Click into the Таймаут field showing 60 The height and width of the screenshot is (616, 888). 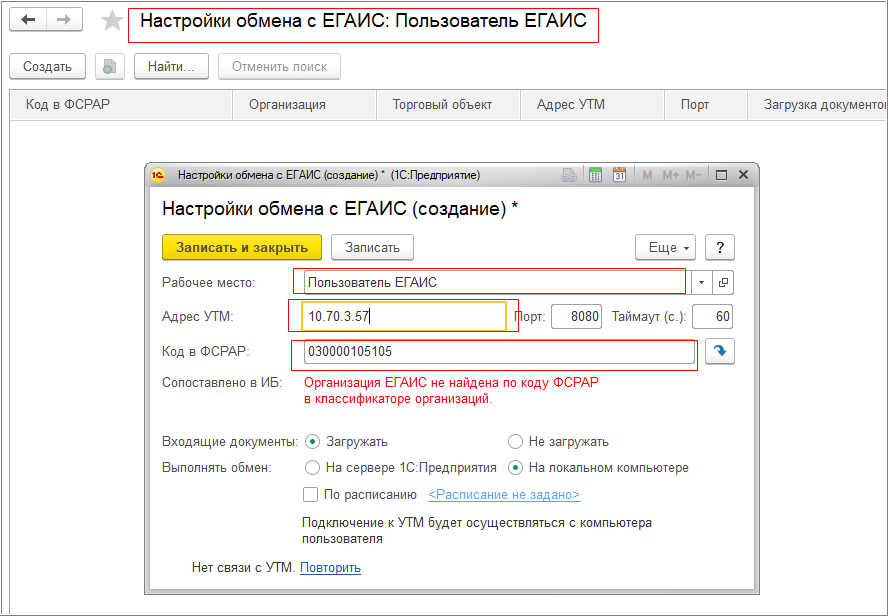point(712,316)
